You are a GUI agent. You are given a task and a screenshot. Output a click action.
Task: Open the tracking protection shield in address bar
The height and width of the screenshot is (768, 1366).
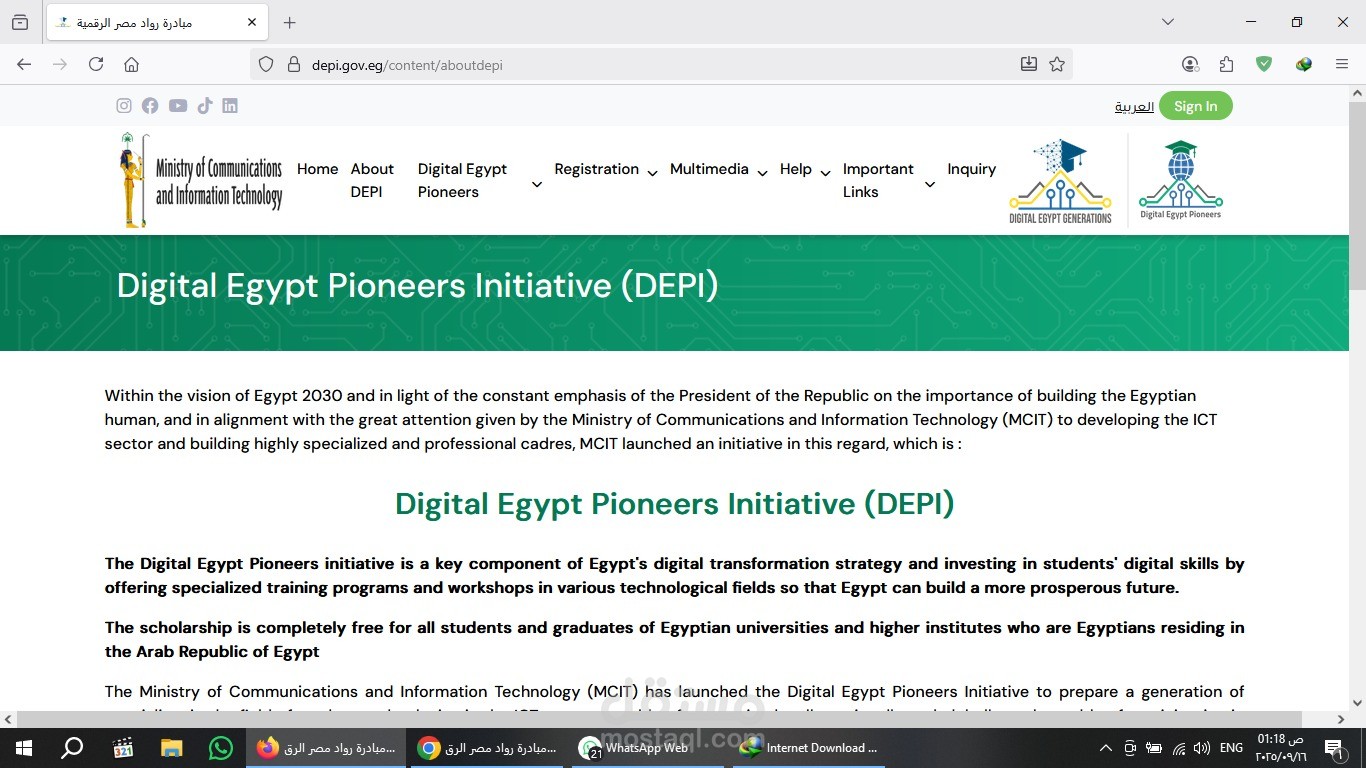coord(266,64)
